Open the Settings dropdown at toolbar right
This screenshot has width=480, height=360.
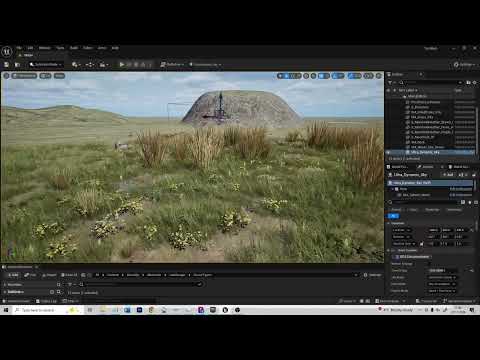[x=466, y=65]
